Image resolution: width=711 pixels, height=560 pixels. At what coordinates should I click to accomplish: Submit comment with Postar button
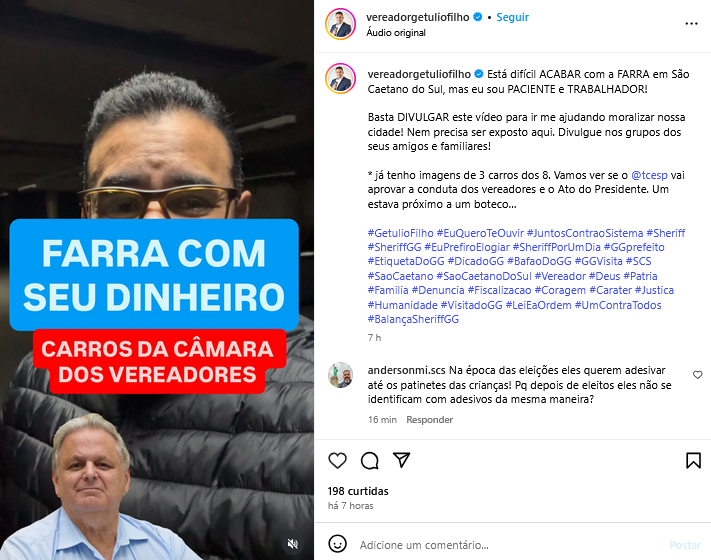point(685,545)
